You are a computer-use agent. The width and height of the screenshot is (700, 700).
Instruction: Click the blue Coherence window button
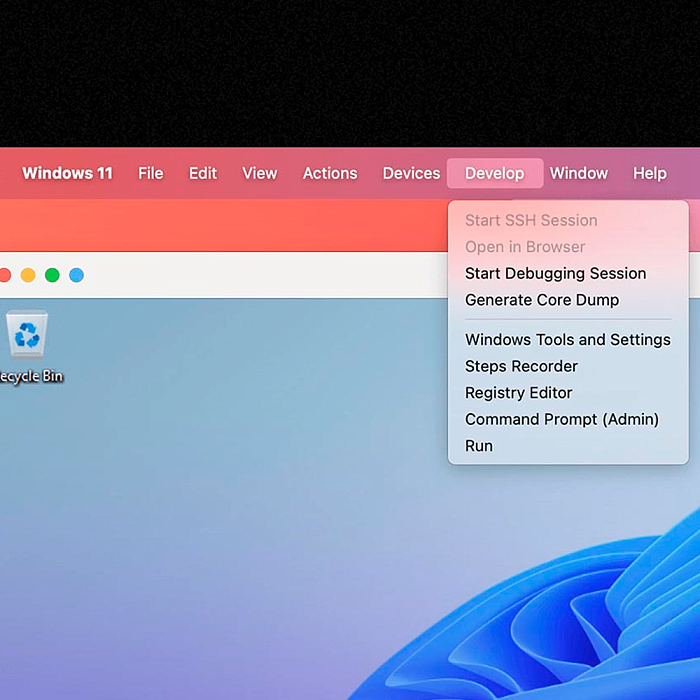coord(76,275)
